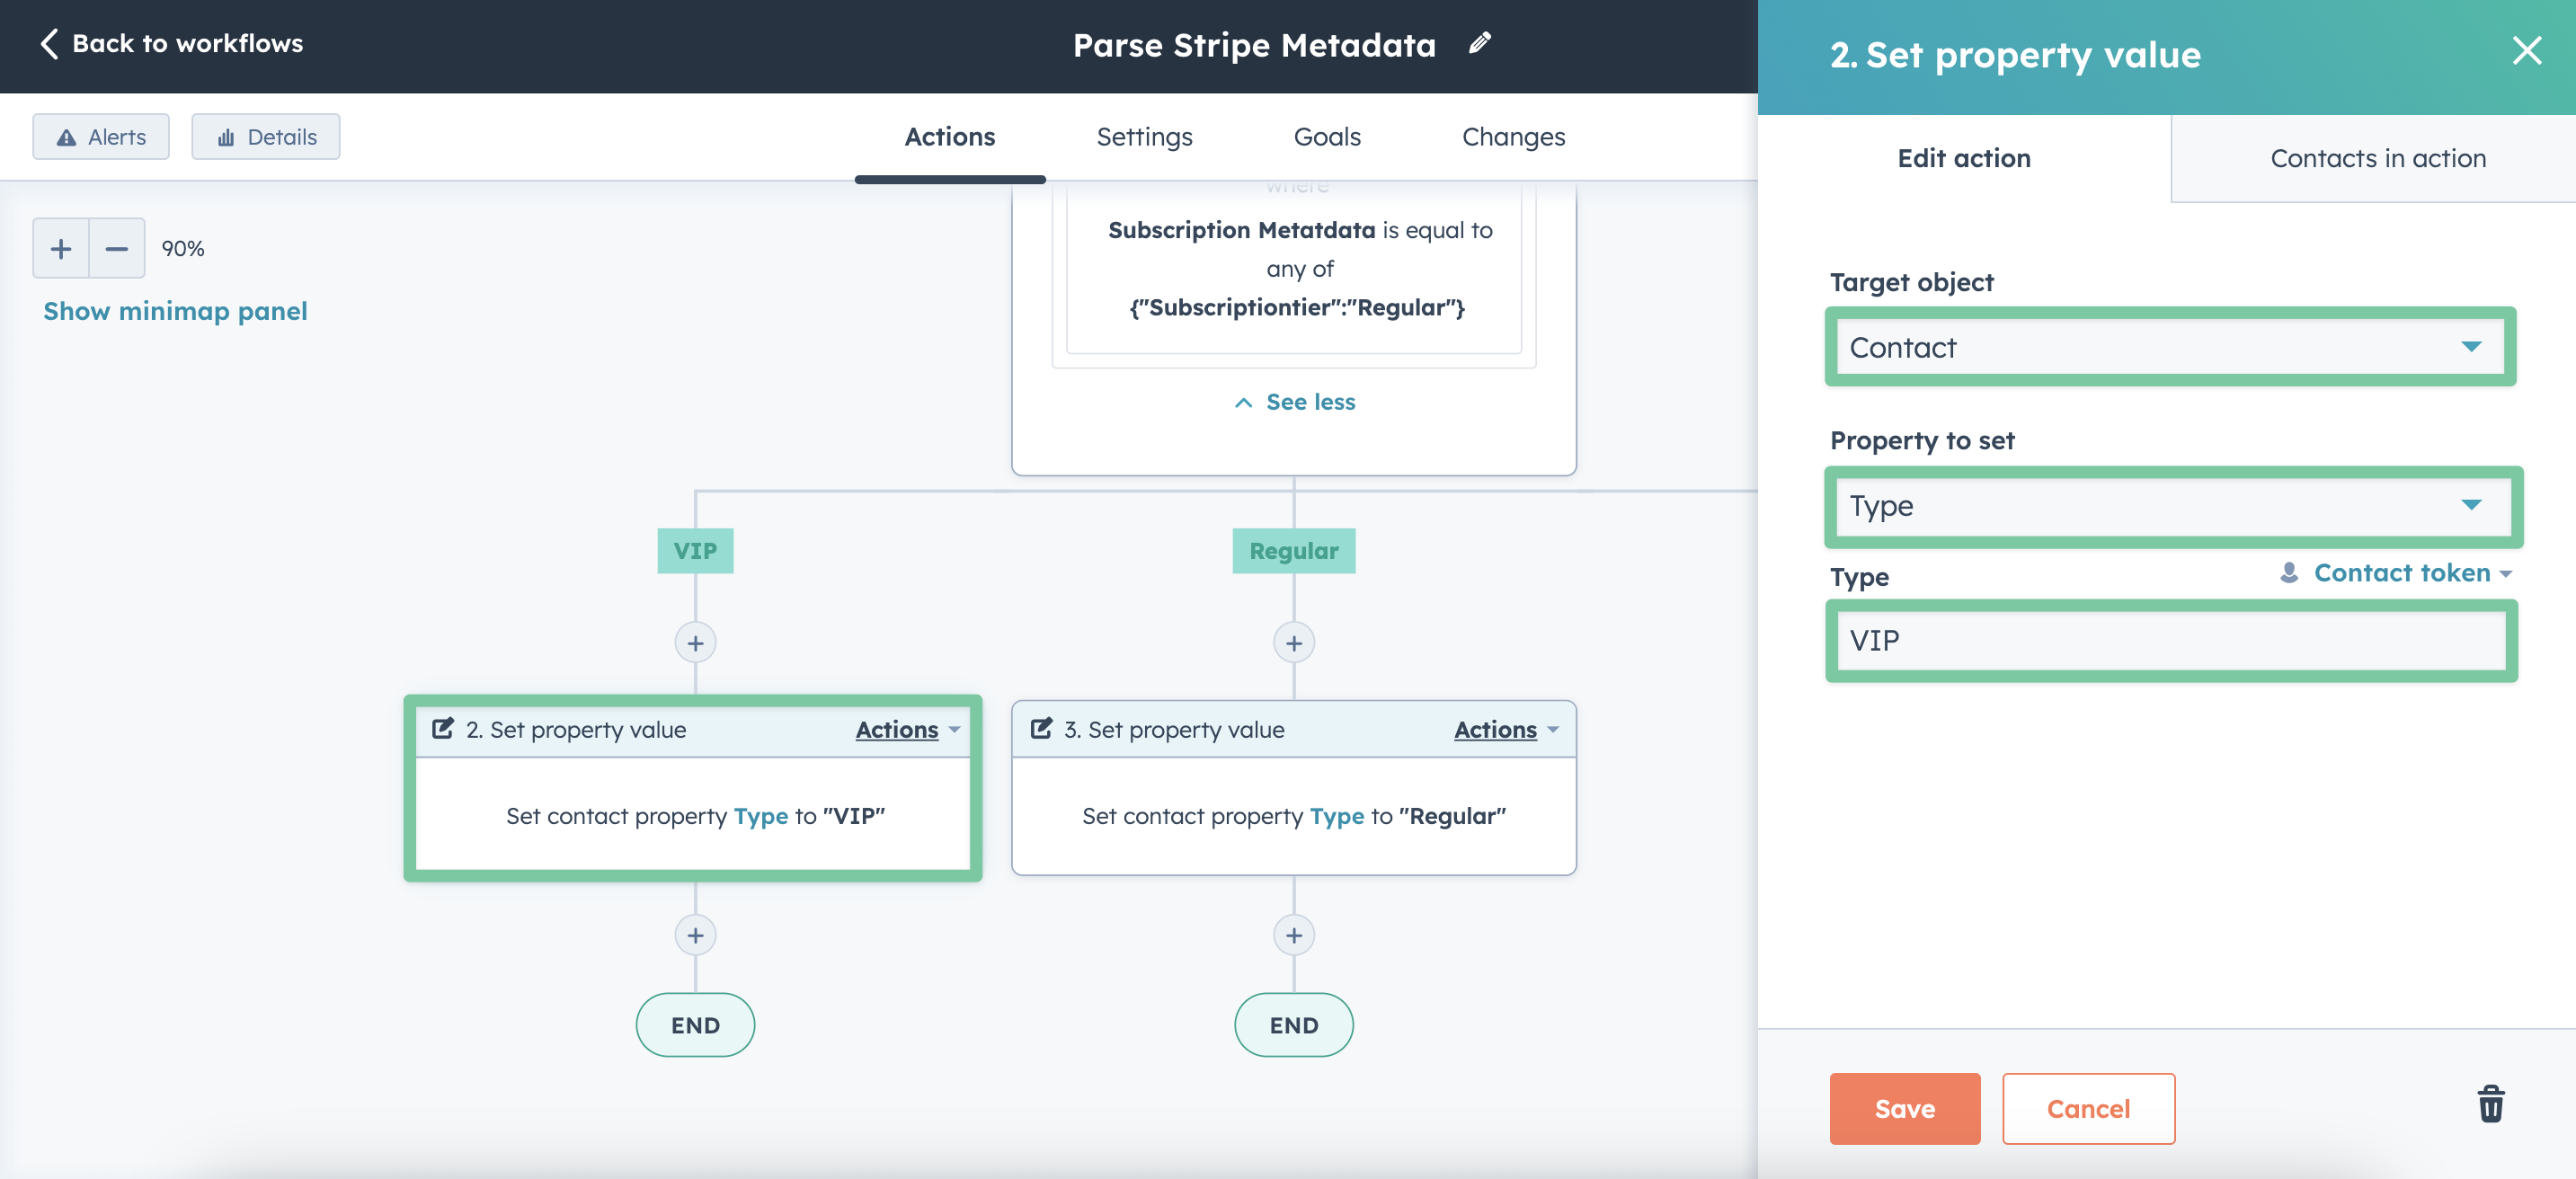The width and height of the screenshot is (2576, 1179).
Task: Click the zoom in plus icon
Action: tap(60, 248)
